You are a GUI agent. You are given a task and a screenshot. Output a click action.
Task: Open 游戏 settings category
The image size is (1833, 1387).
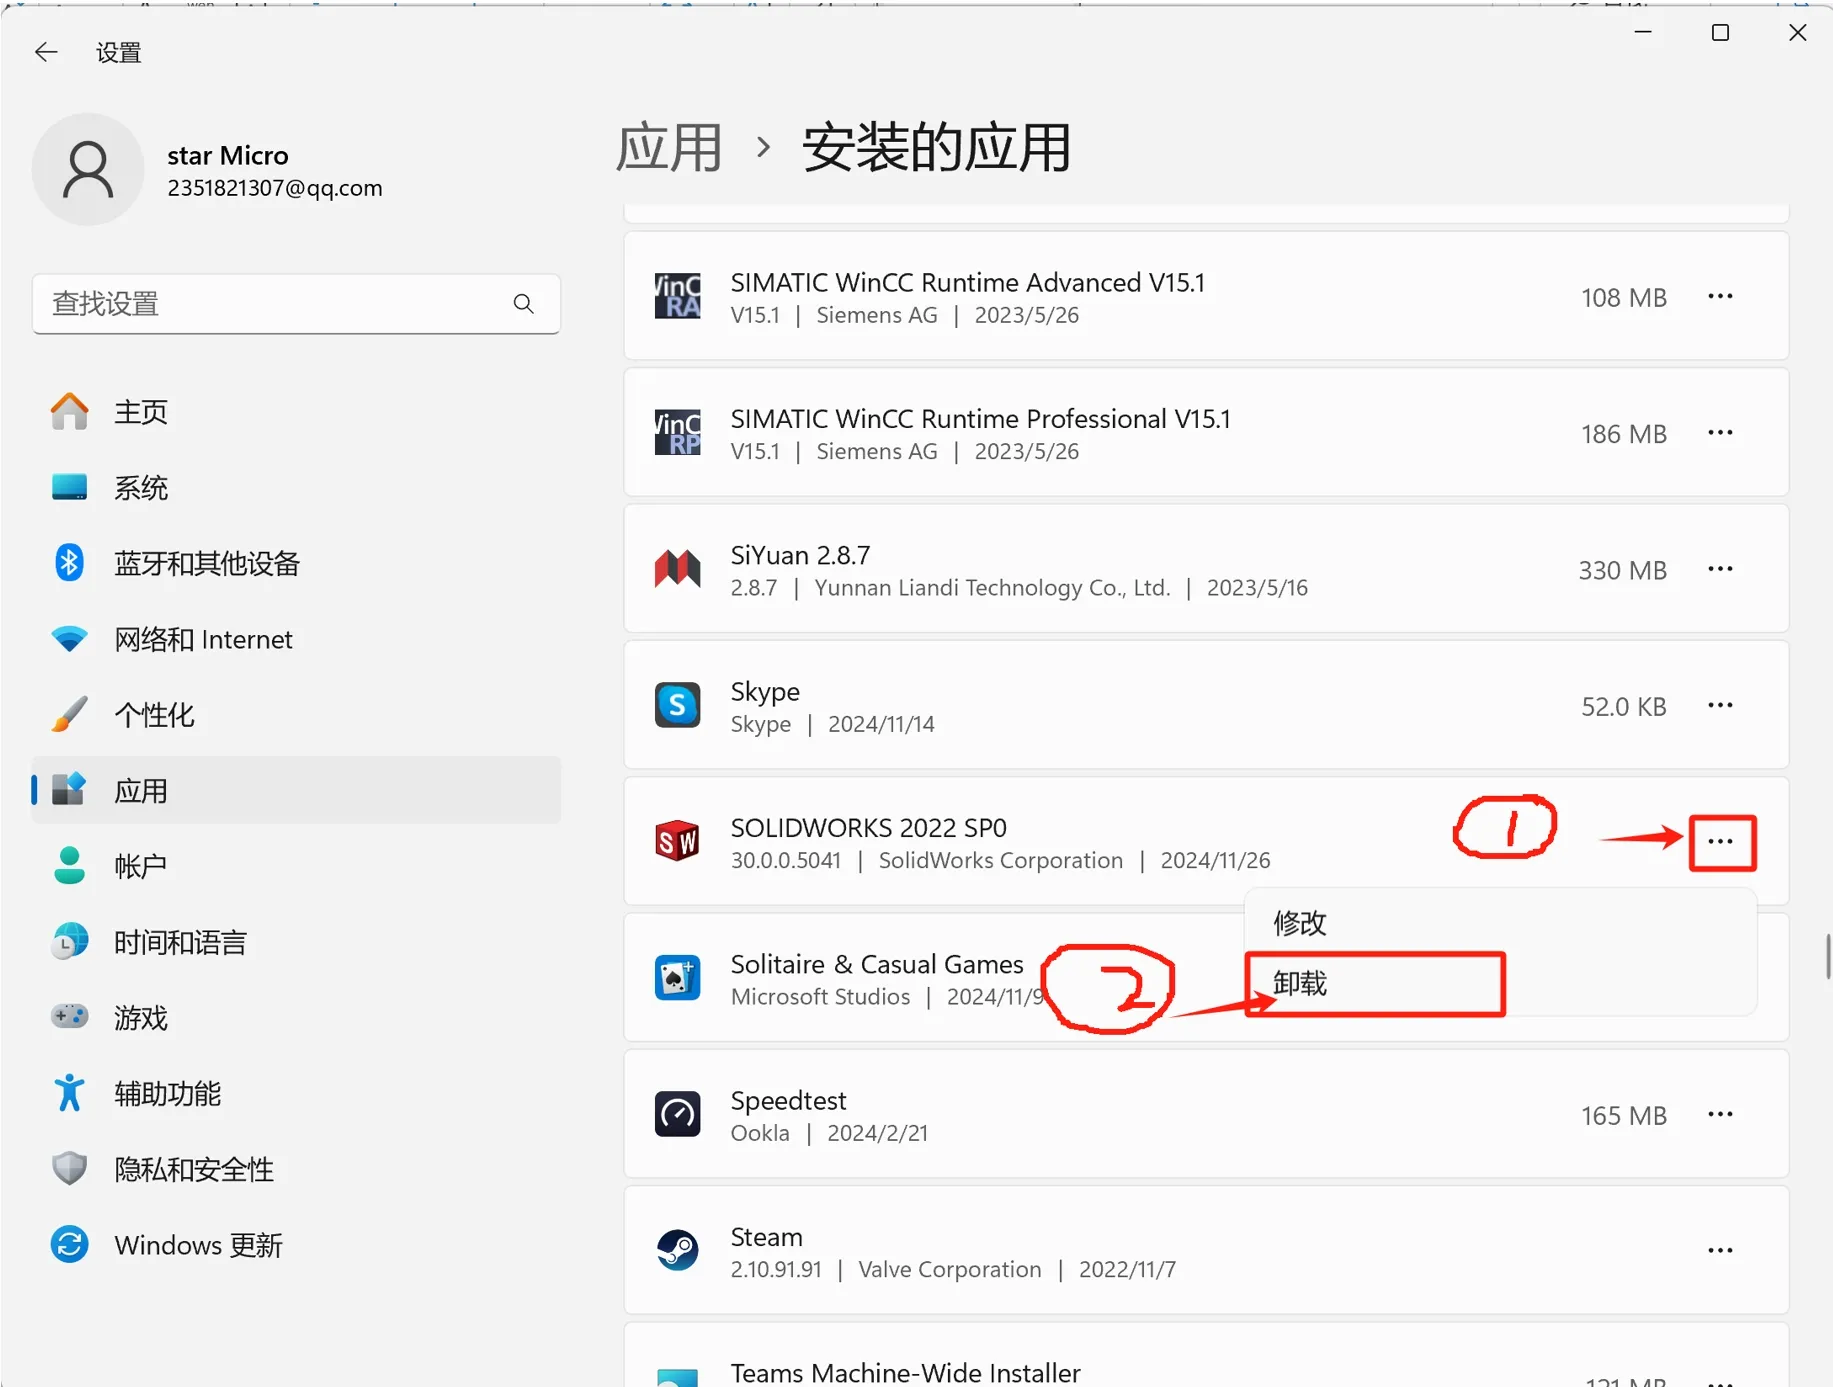click(x=296, y=1018)
